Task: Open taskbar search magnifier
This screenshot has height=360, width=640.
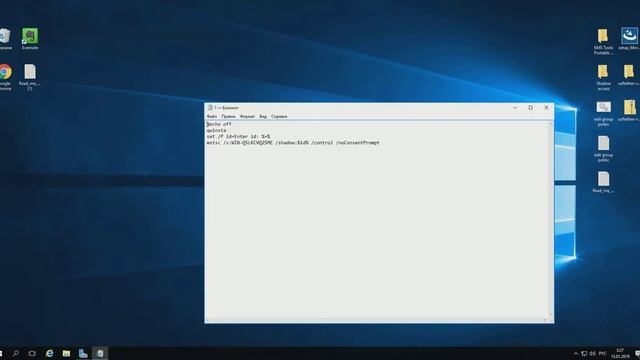Action: point(16,353)
